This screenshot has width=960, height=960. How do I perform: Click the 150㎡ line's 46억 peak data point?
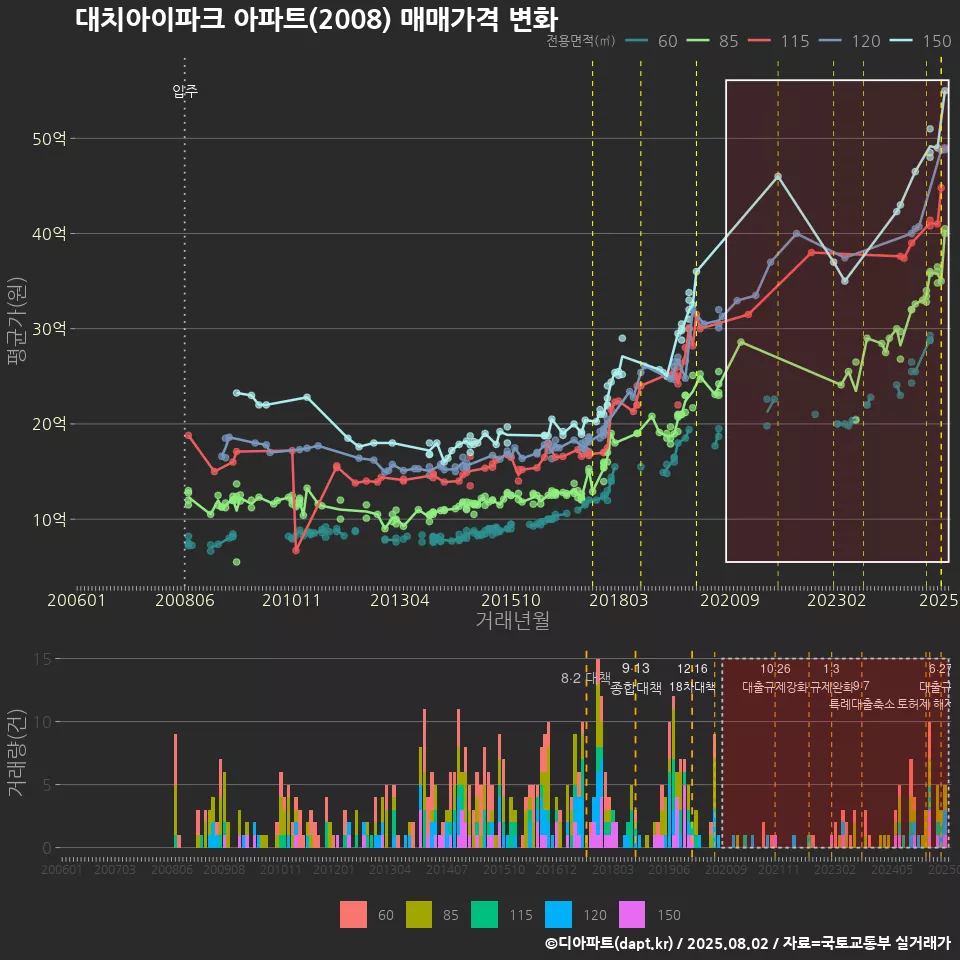click(x=778, y=176)
